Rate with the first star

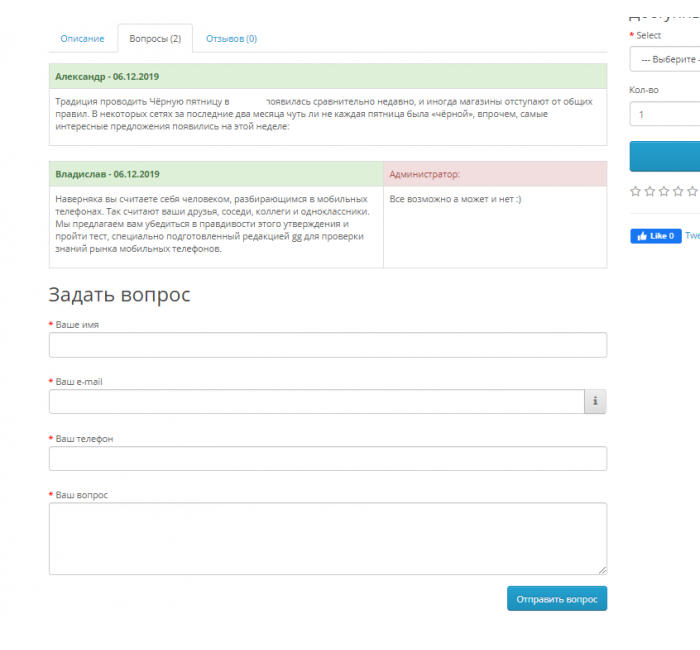tap(635, 192)
